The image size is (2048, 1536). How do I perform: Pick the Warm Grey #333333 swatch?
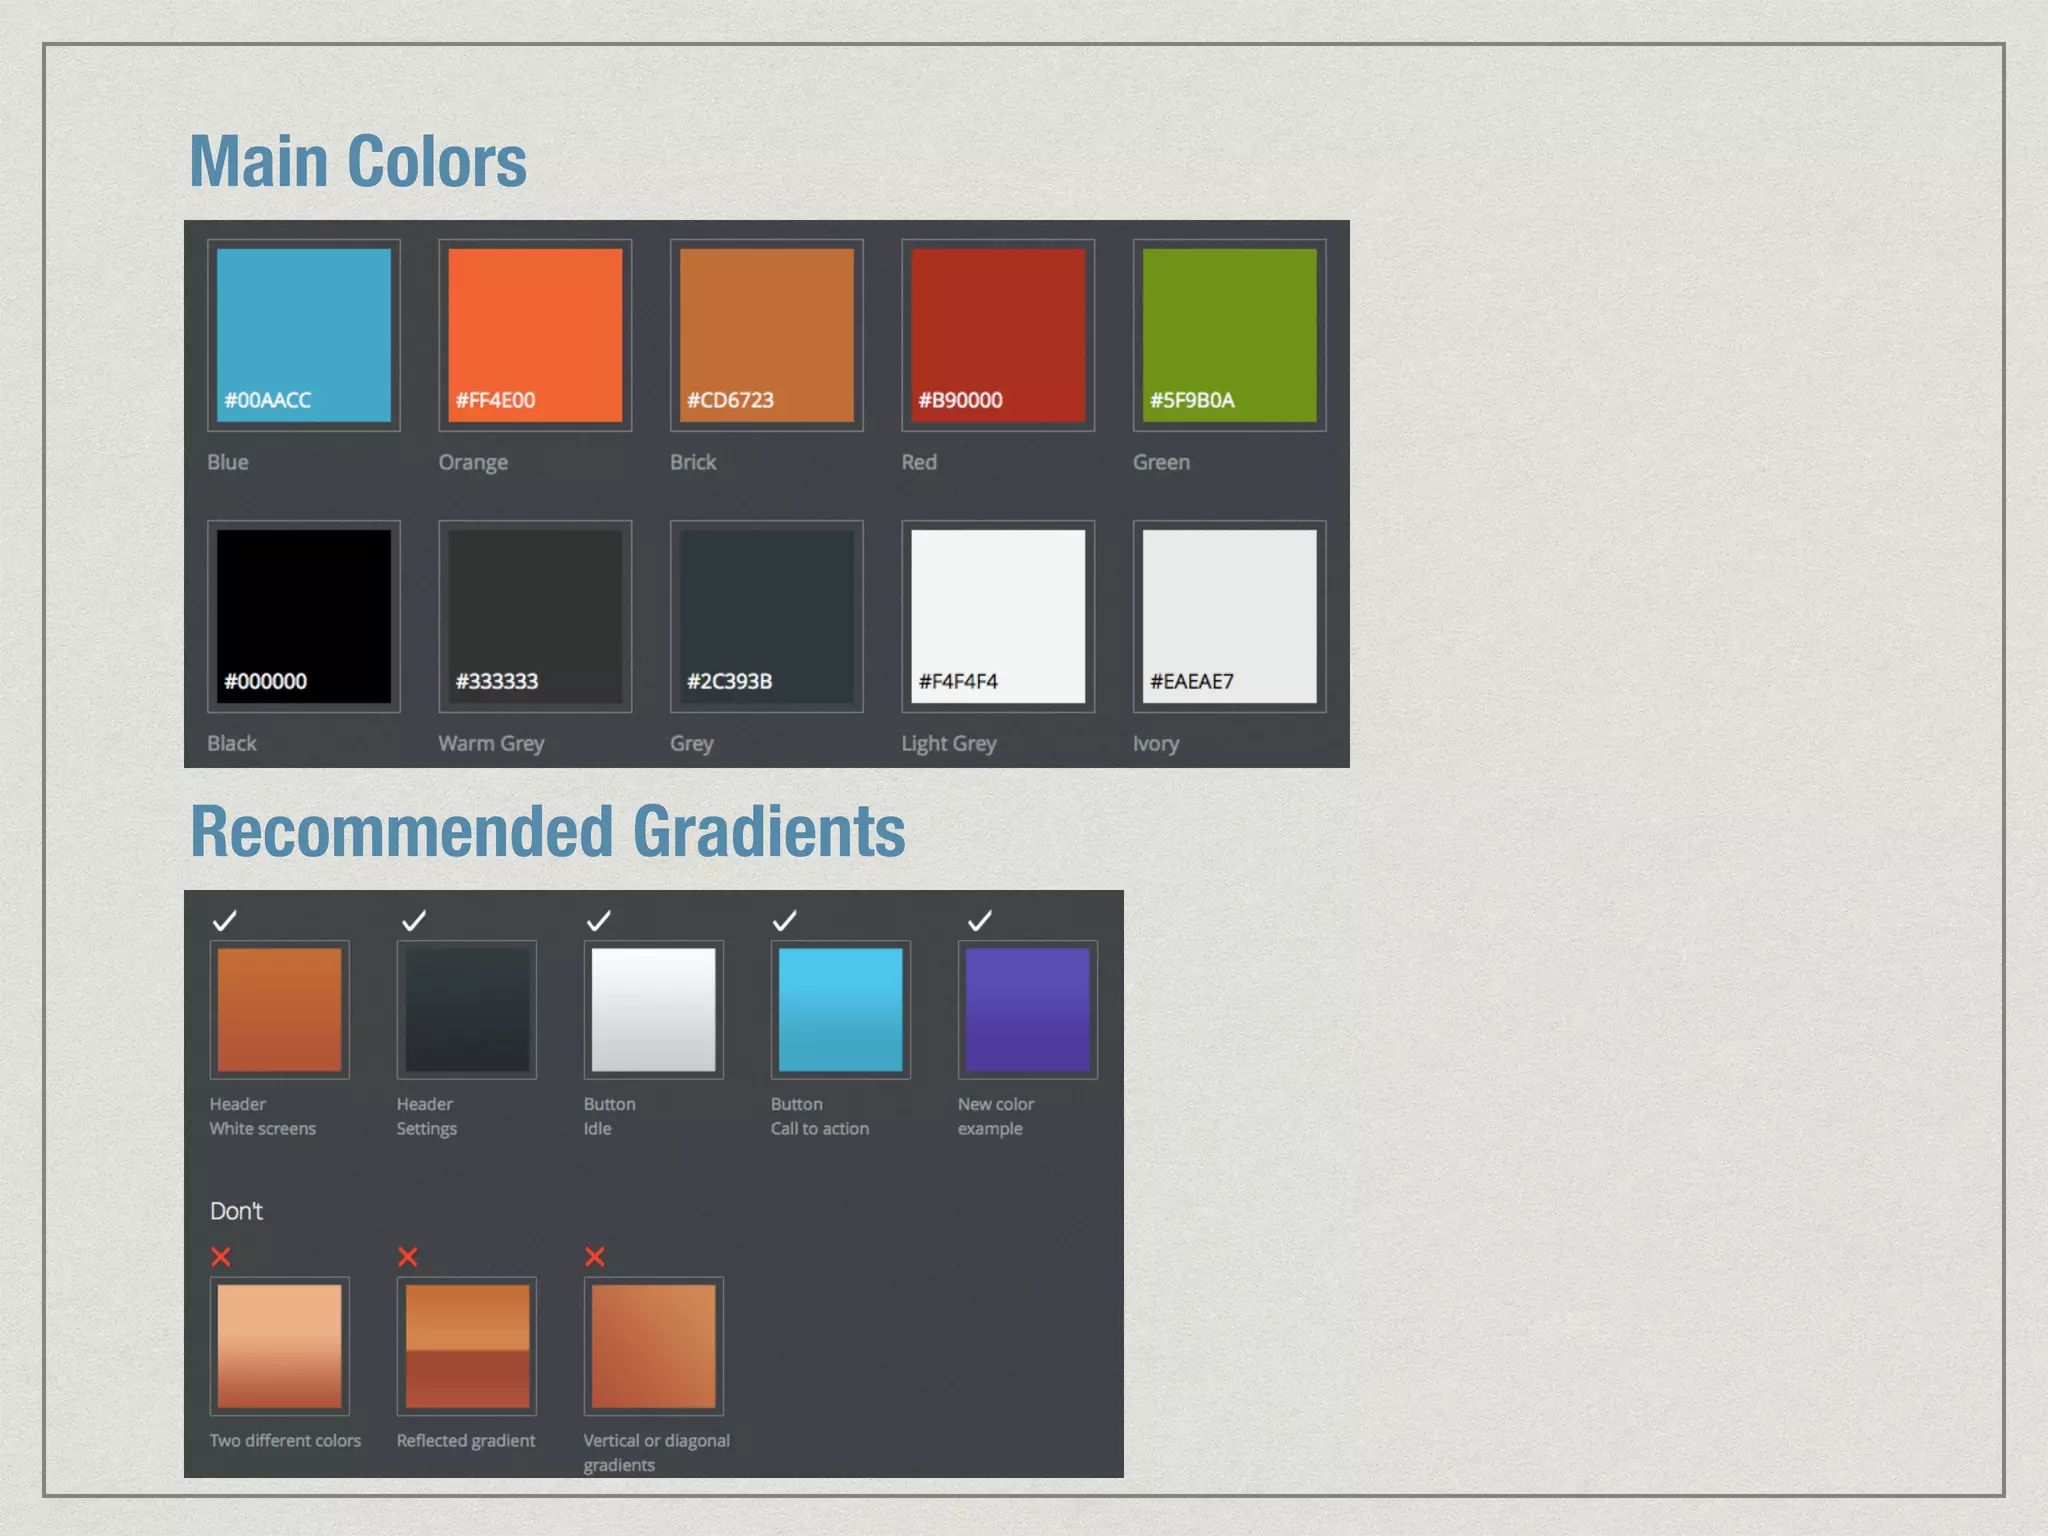click(535, 616)
